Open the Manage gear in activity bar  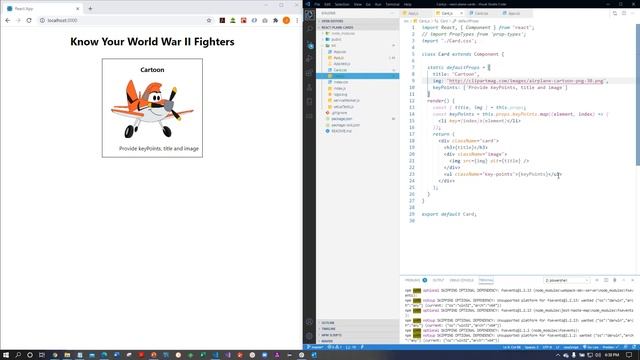tap(309, 336)
